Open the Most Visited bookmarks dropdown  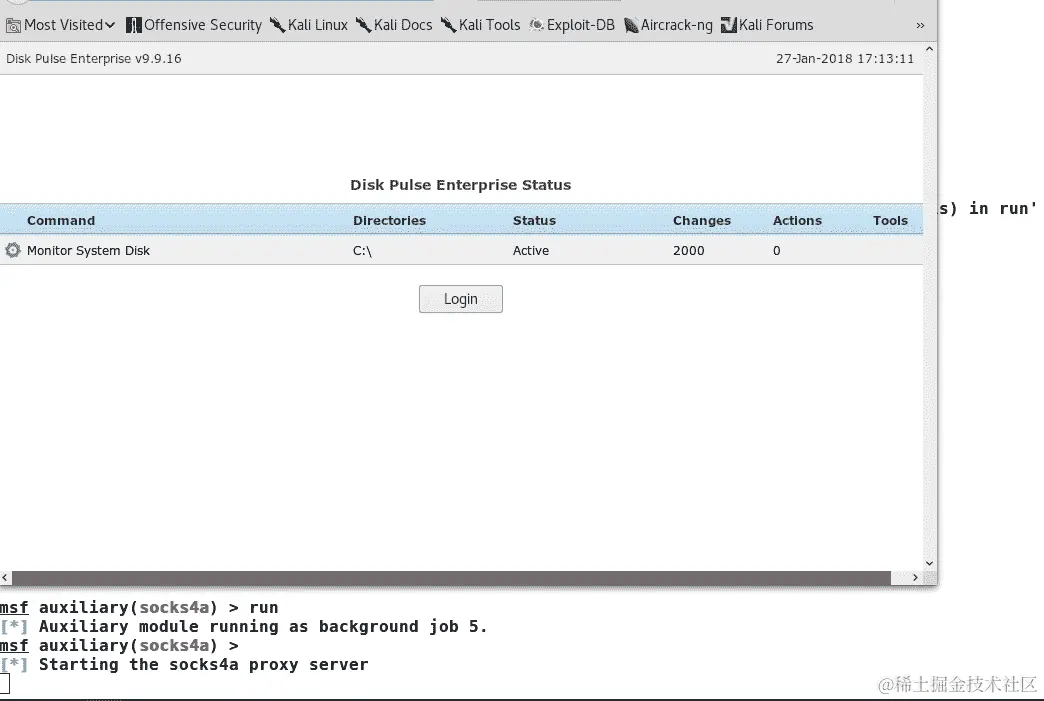(x=61, y=25)
